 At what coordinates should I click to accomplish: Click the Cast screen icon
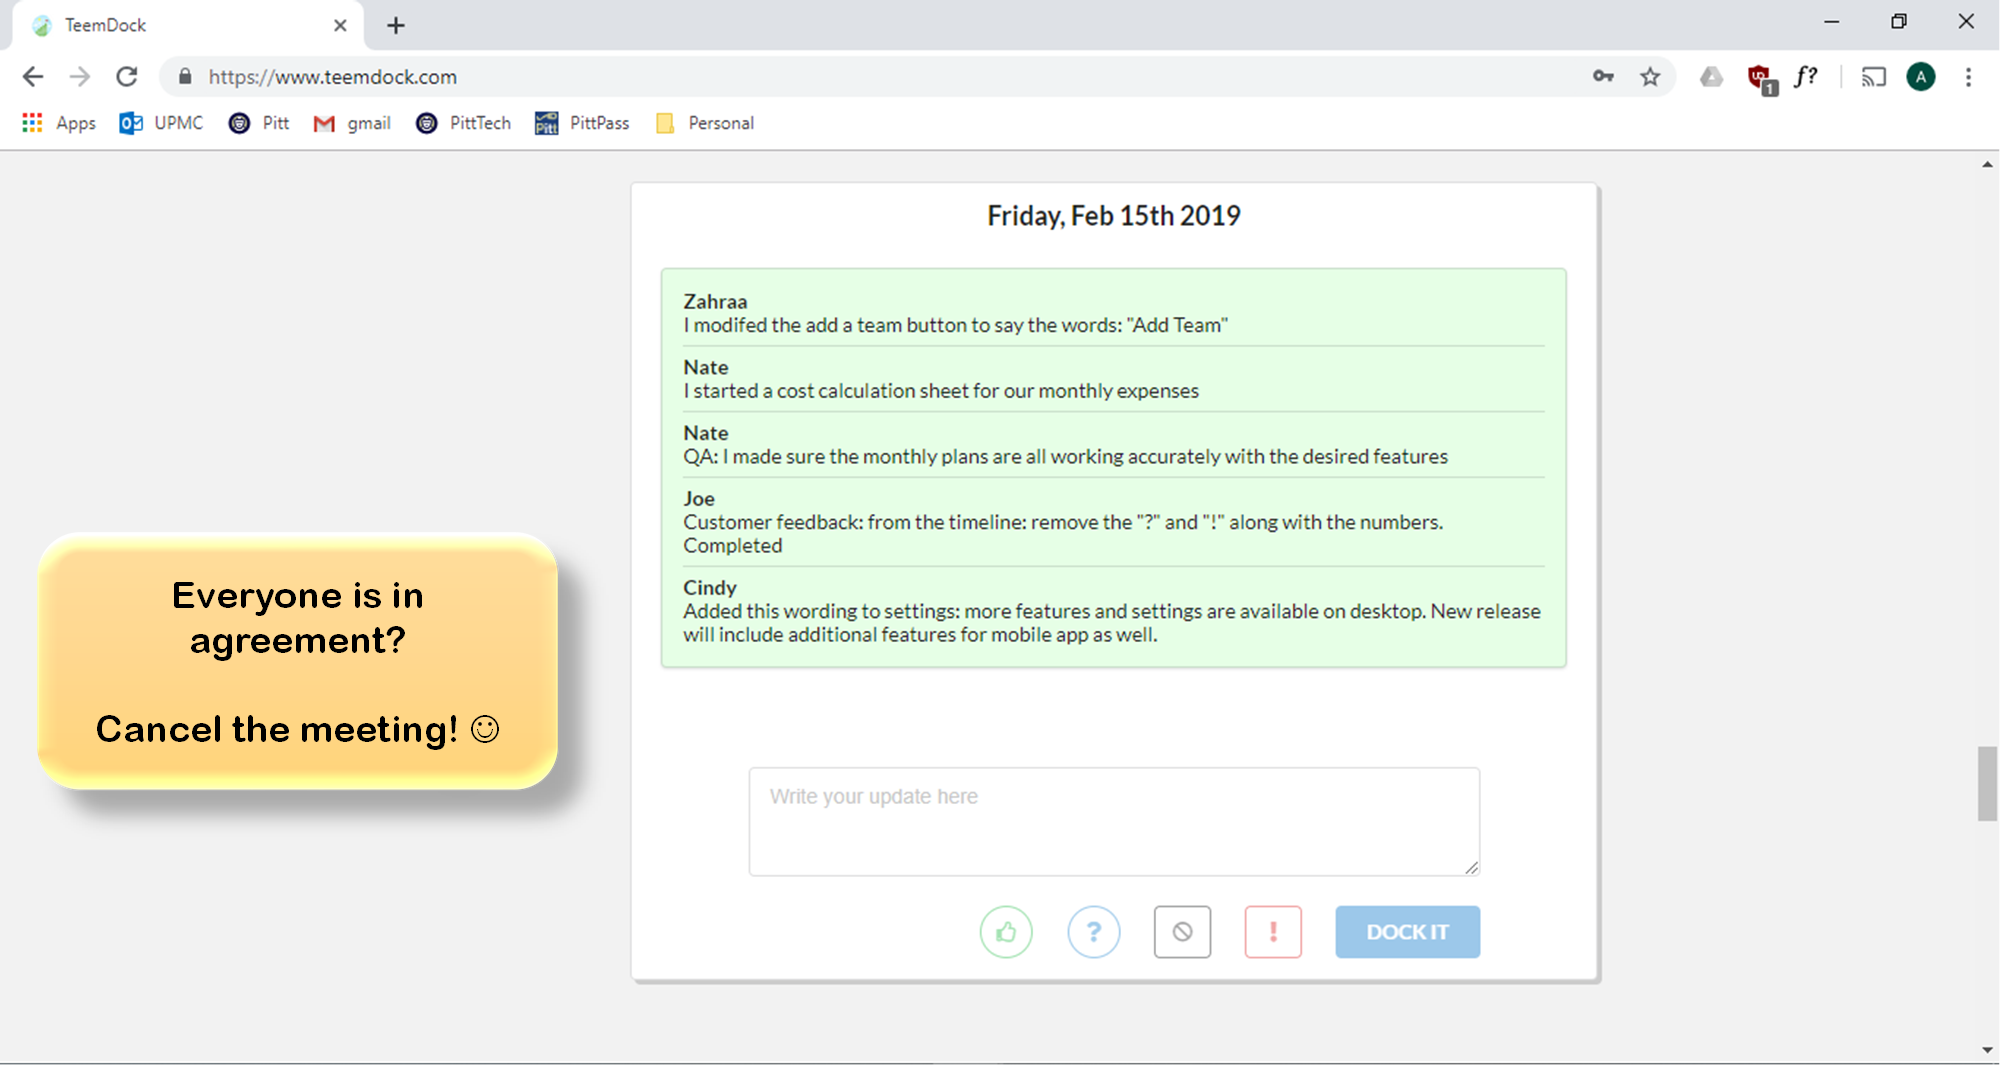coord(1874,77)
